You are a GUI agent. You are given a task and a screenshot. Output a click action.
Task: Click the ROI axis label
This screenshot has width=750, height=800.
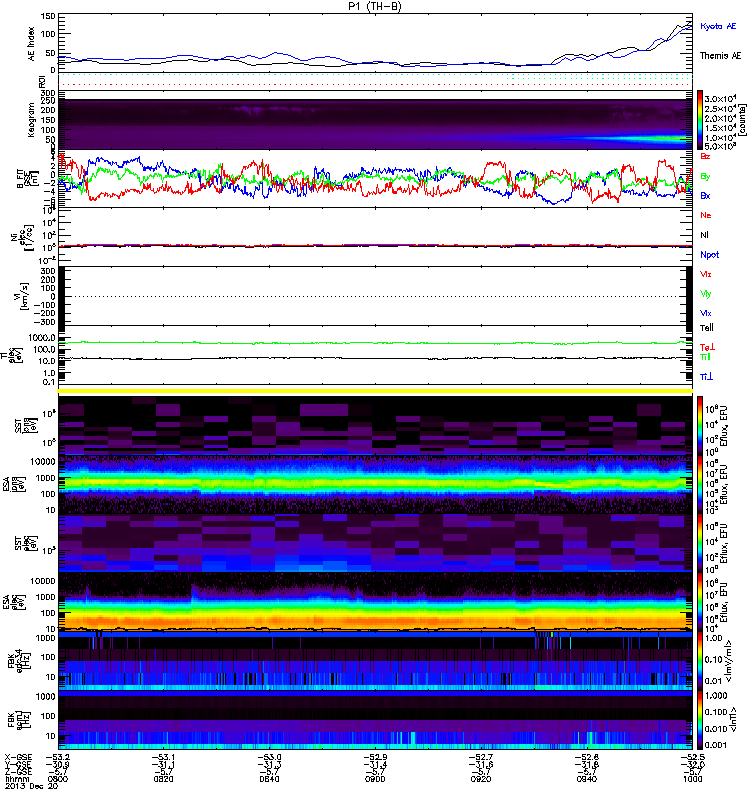pyautogui.click(x=42, y=81)
